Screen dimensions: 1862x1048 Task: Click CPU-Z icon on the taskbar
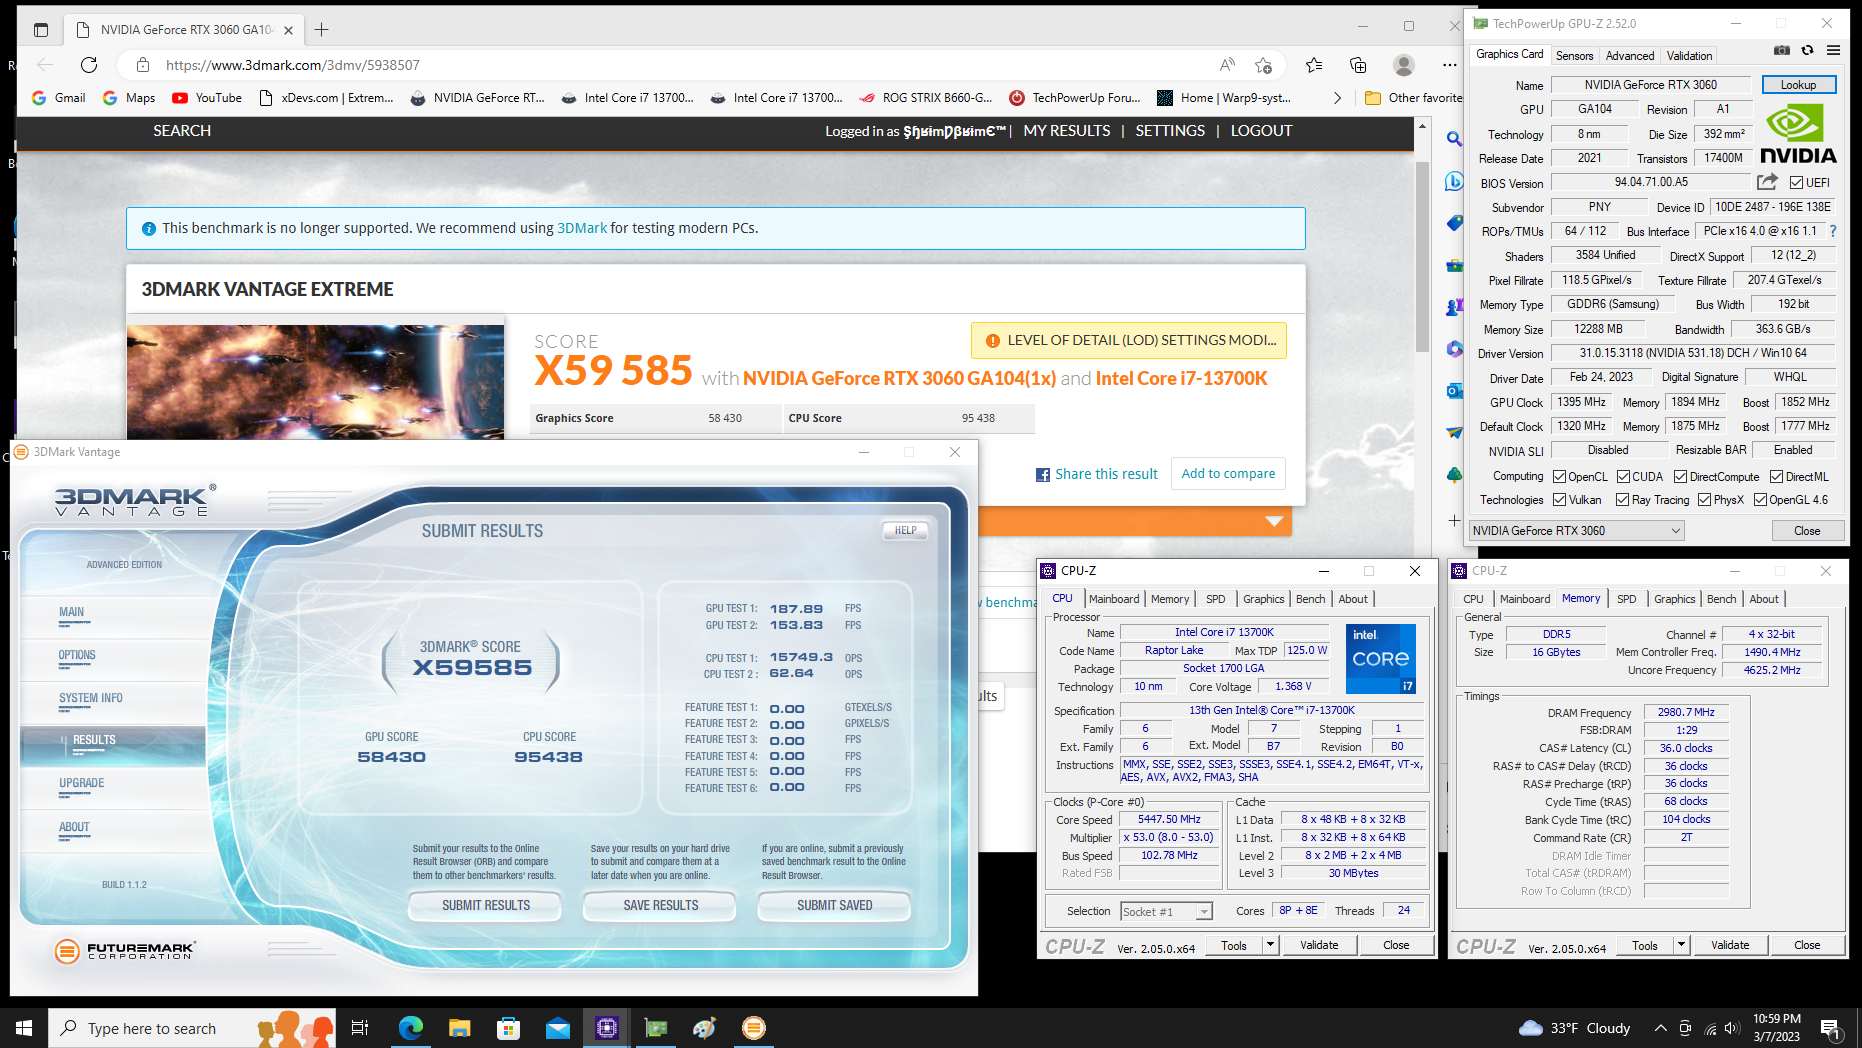[607, 1027]
